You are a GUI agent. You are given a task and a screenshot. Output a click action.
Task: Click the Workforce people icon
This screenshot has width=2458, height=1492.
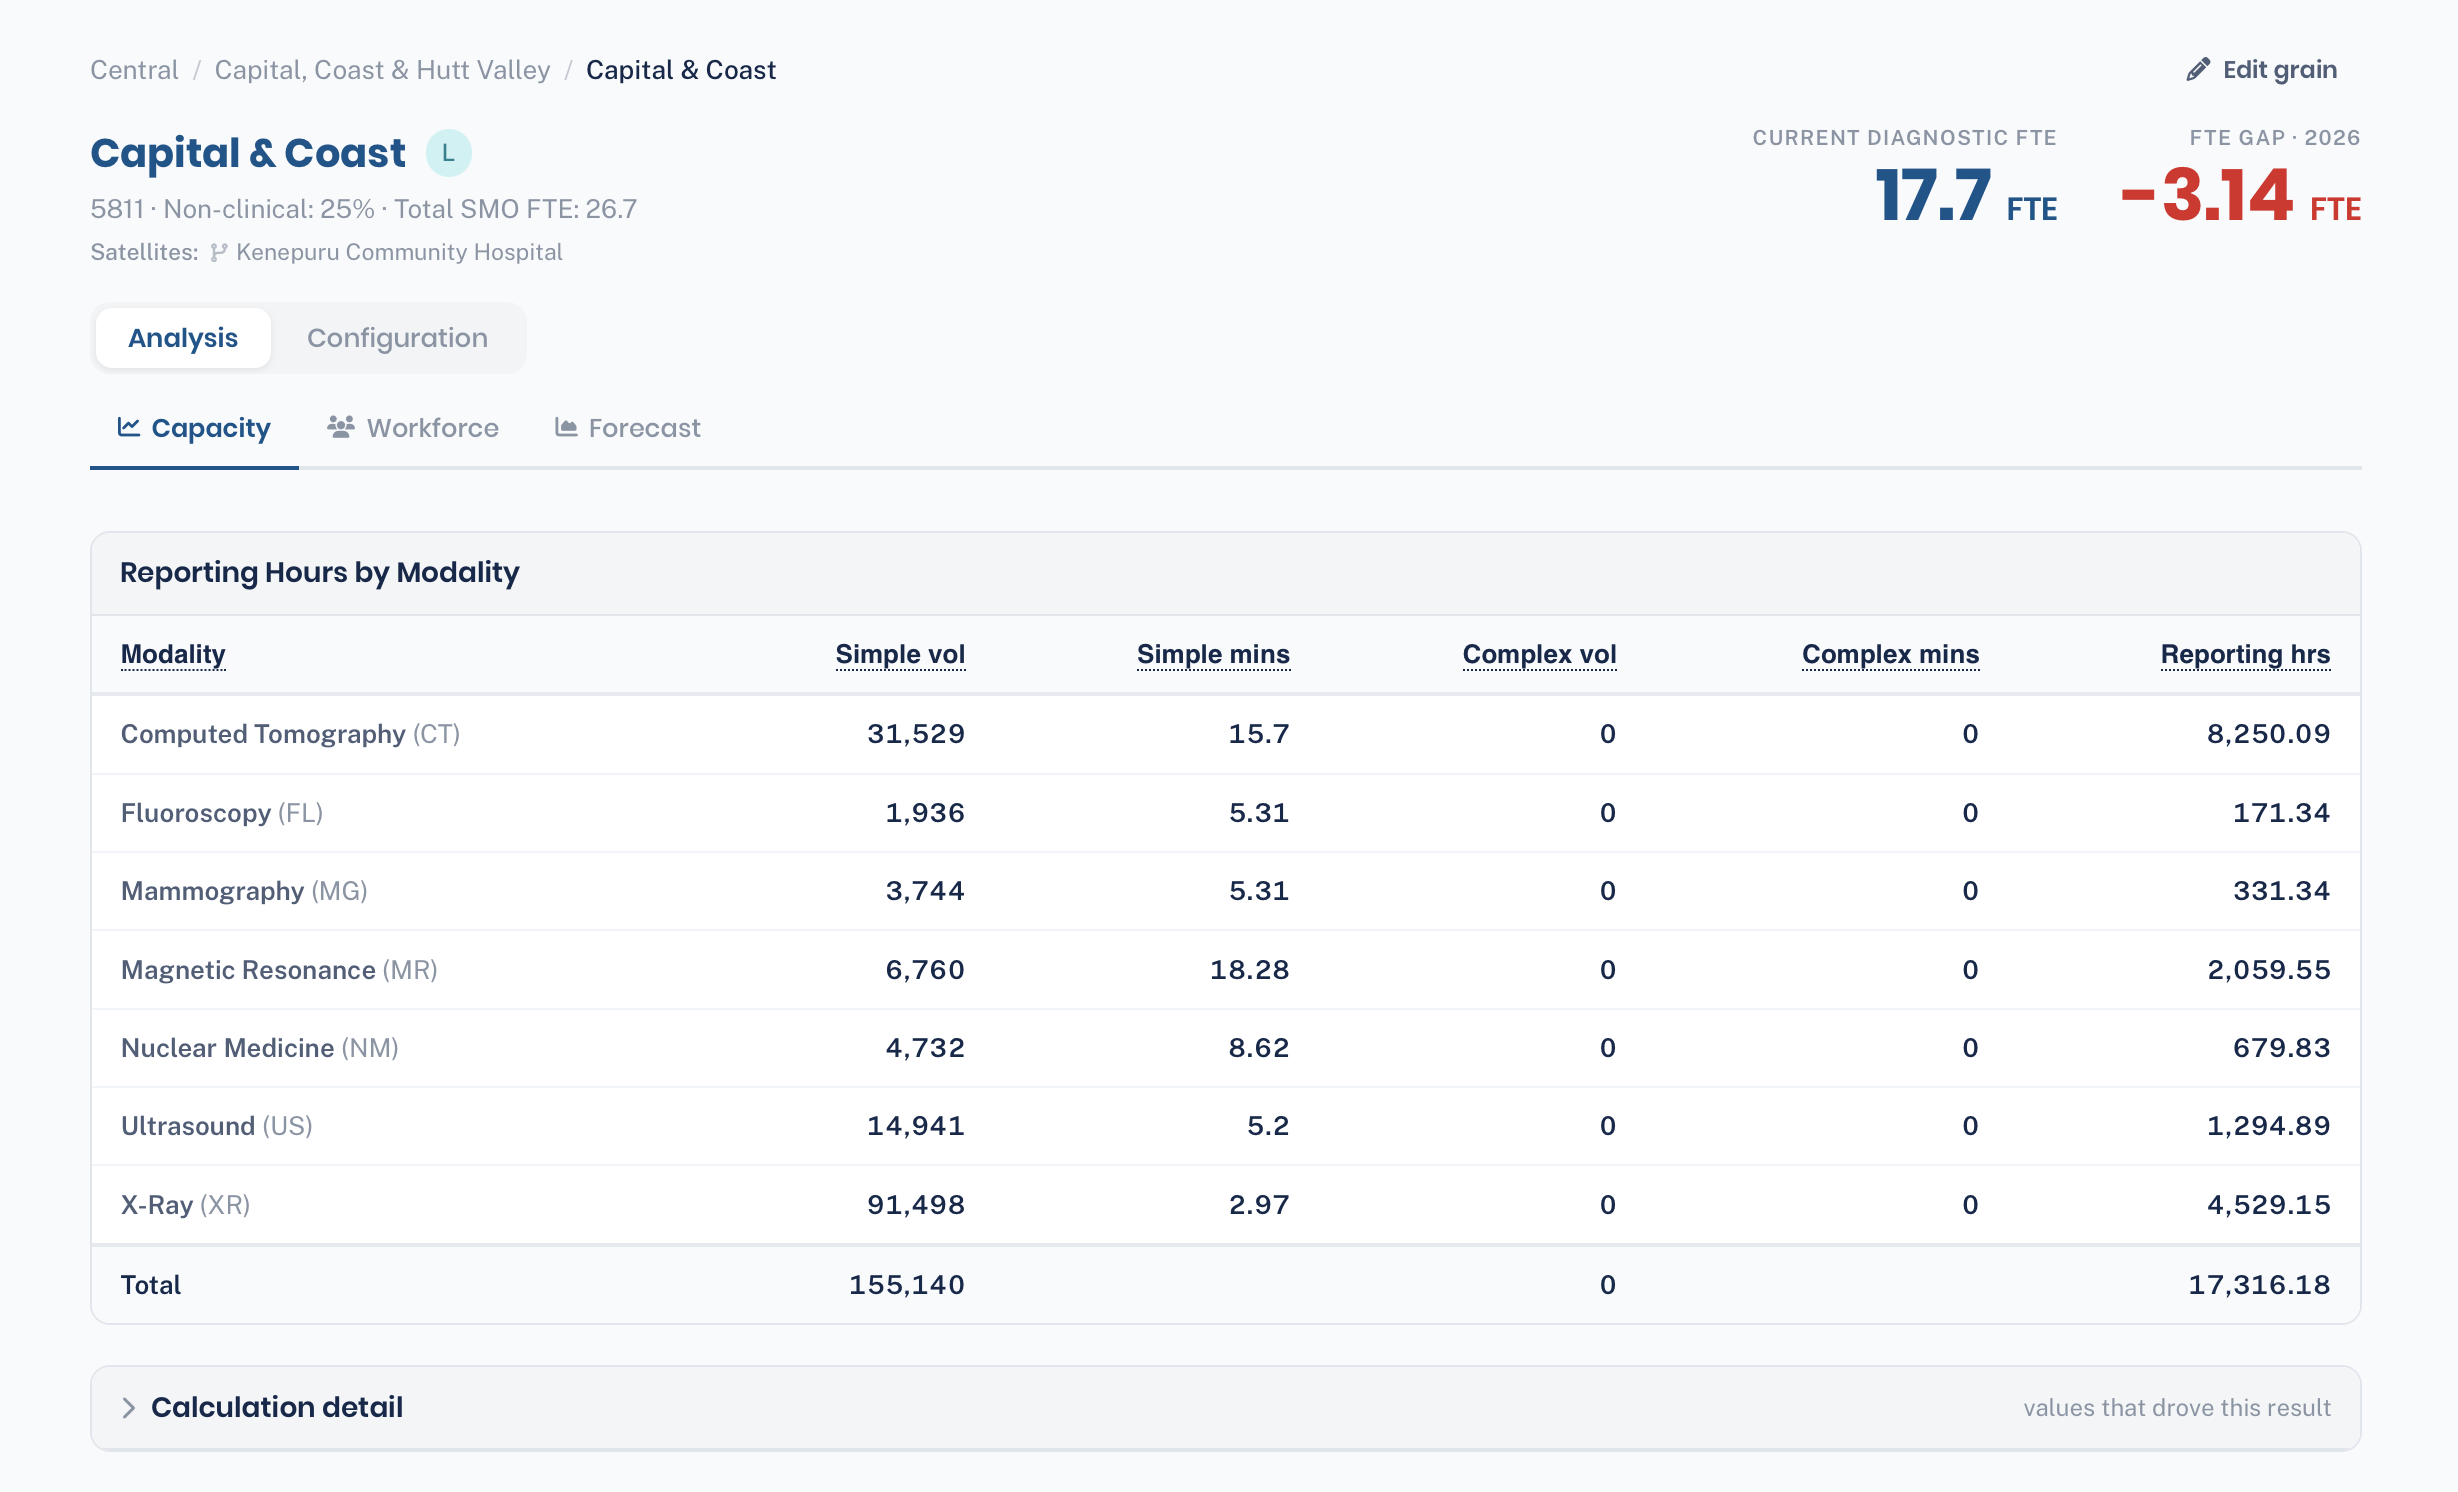[341, 427]
